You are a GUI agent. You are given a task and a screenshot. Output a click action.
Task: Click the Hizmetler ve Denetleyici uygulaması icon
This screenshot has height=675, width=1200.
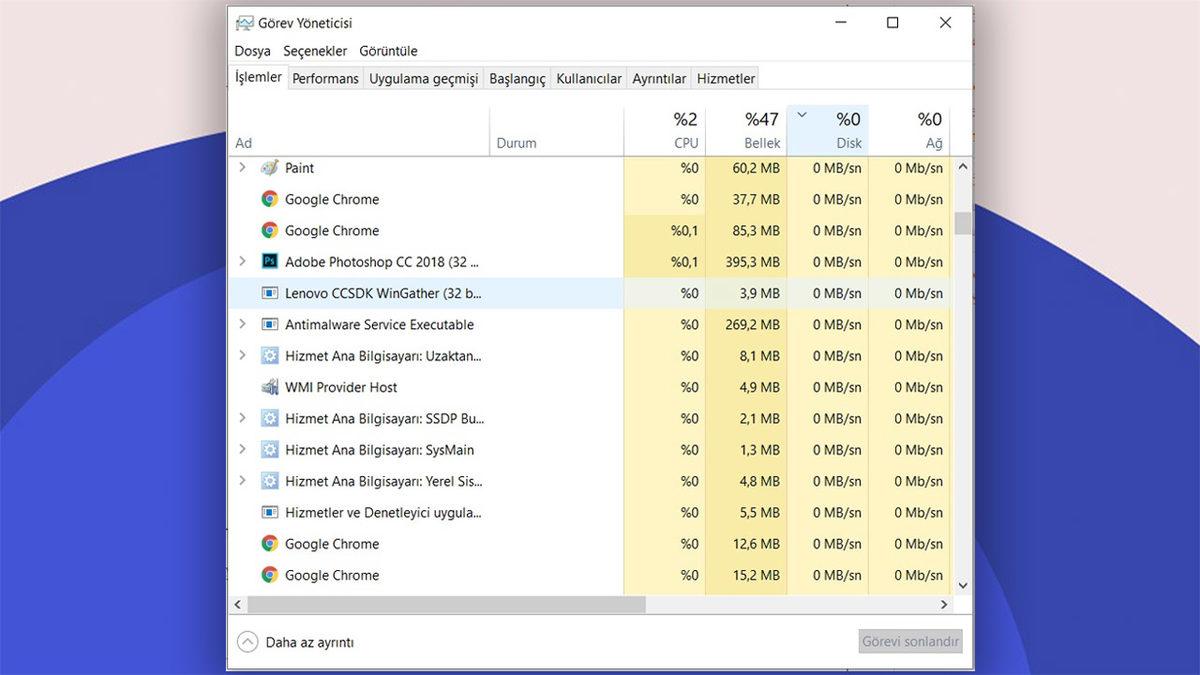click(x=269, y=513)
